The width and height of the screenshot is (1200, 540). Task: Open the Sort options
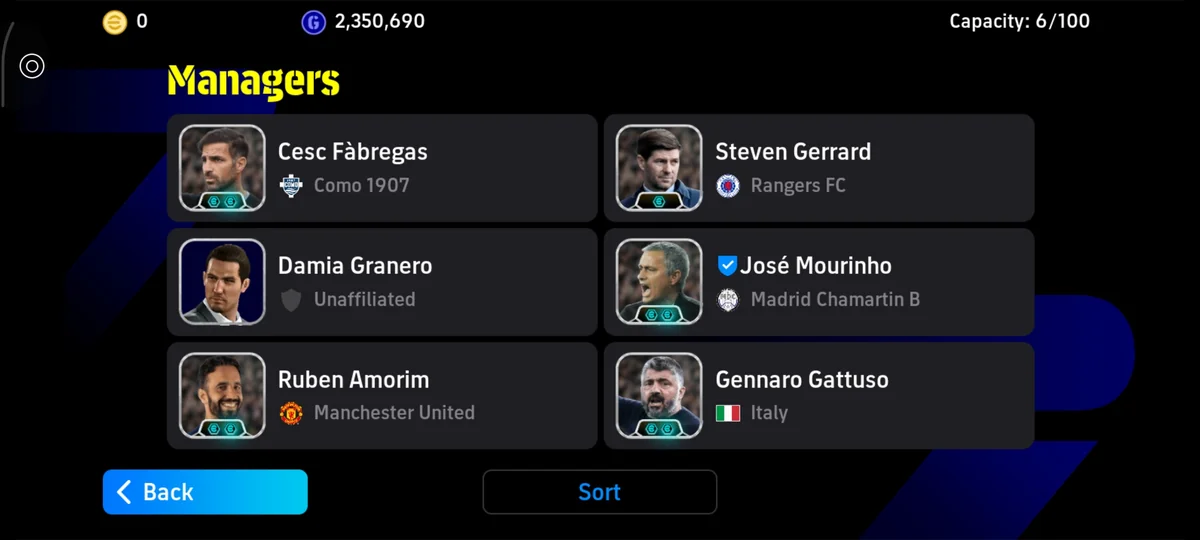599,492
